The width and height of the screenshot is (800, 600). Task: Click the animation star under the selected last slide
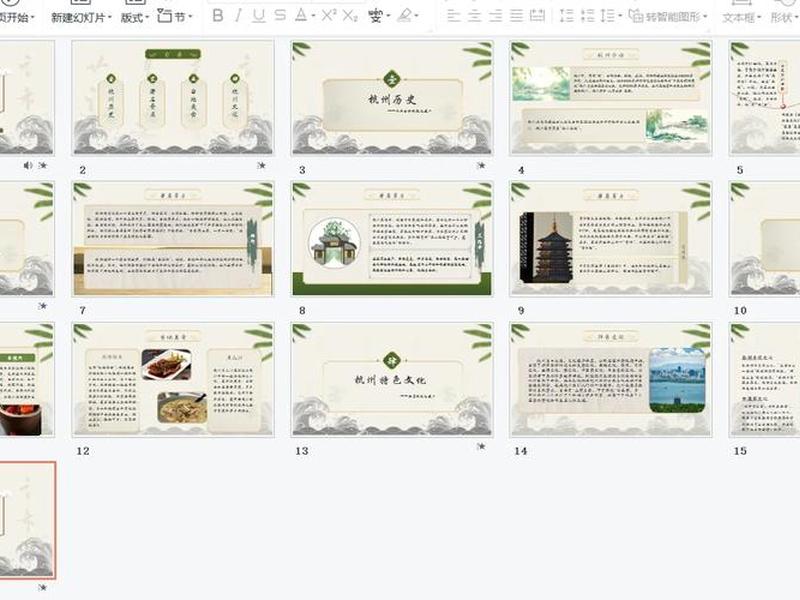(43, 587)
